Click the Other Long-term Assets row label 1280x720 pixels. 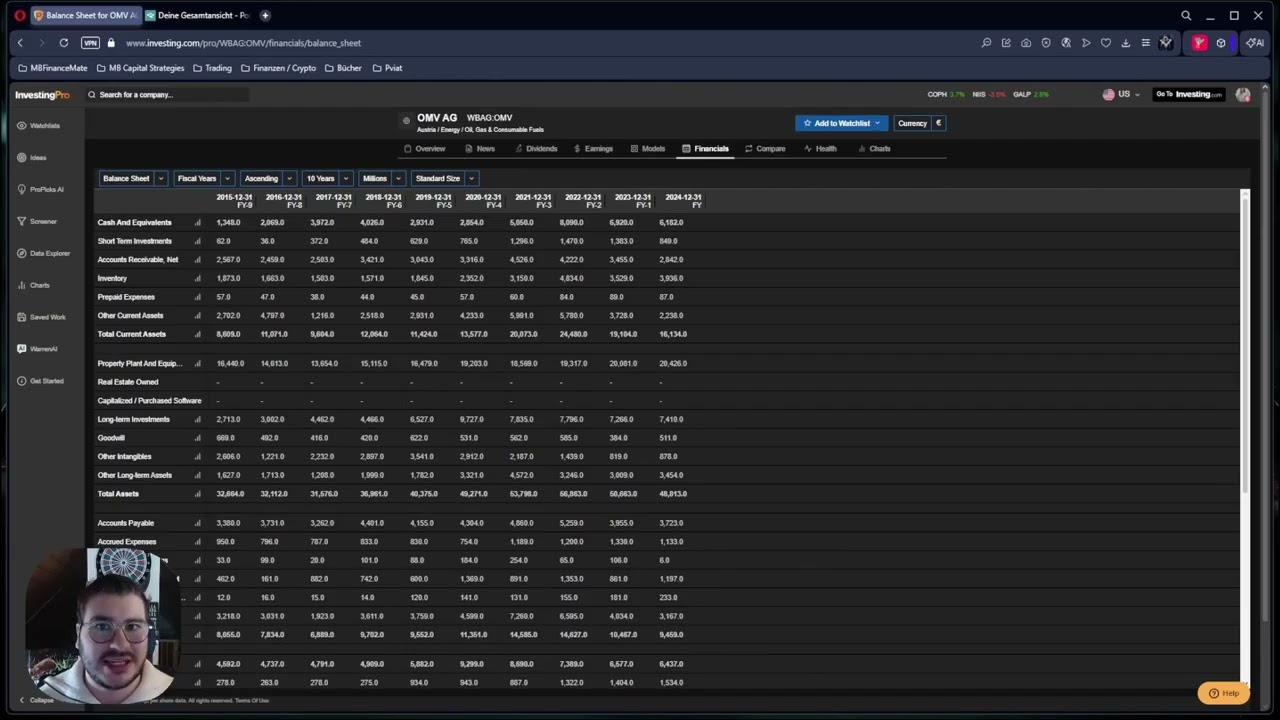(x=134, y=476)
